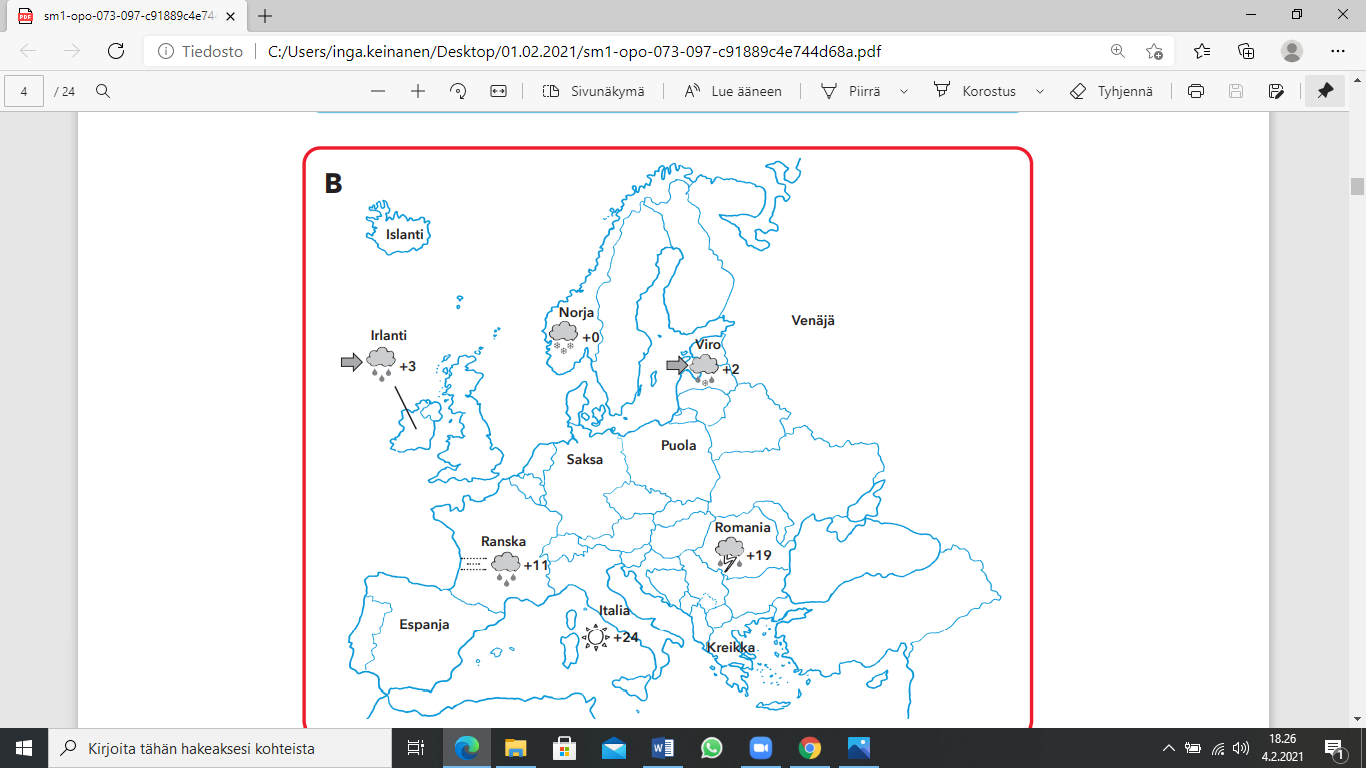
Task: Open Word from taskbar
Action: click(663, 748)
